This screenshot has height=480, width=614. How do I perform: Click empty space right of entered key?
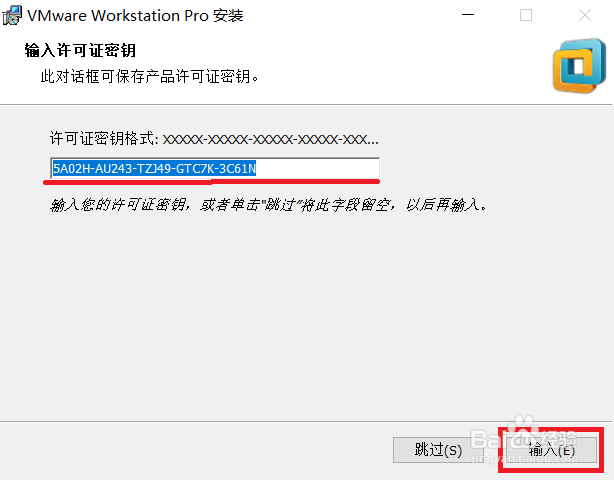tap(317, 168)
